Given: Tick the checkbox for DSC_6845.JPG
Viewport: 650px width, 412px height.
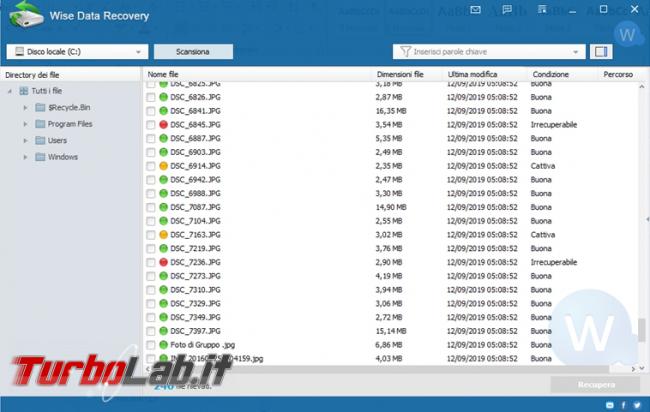Looking at the screenshot, I should point(151,125).
